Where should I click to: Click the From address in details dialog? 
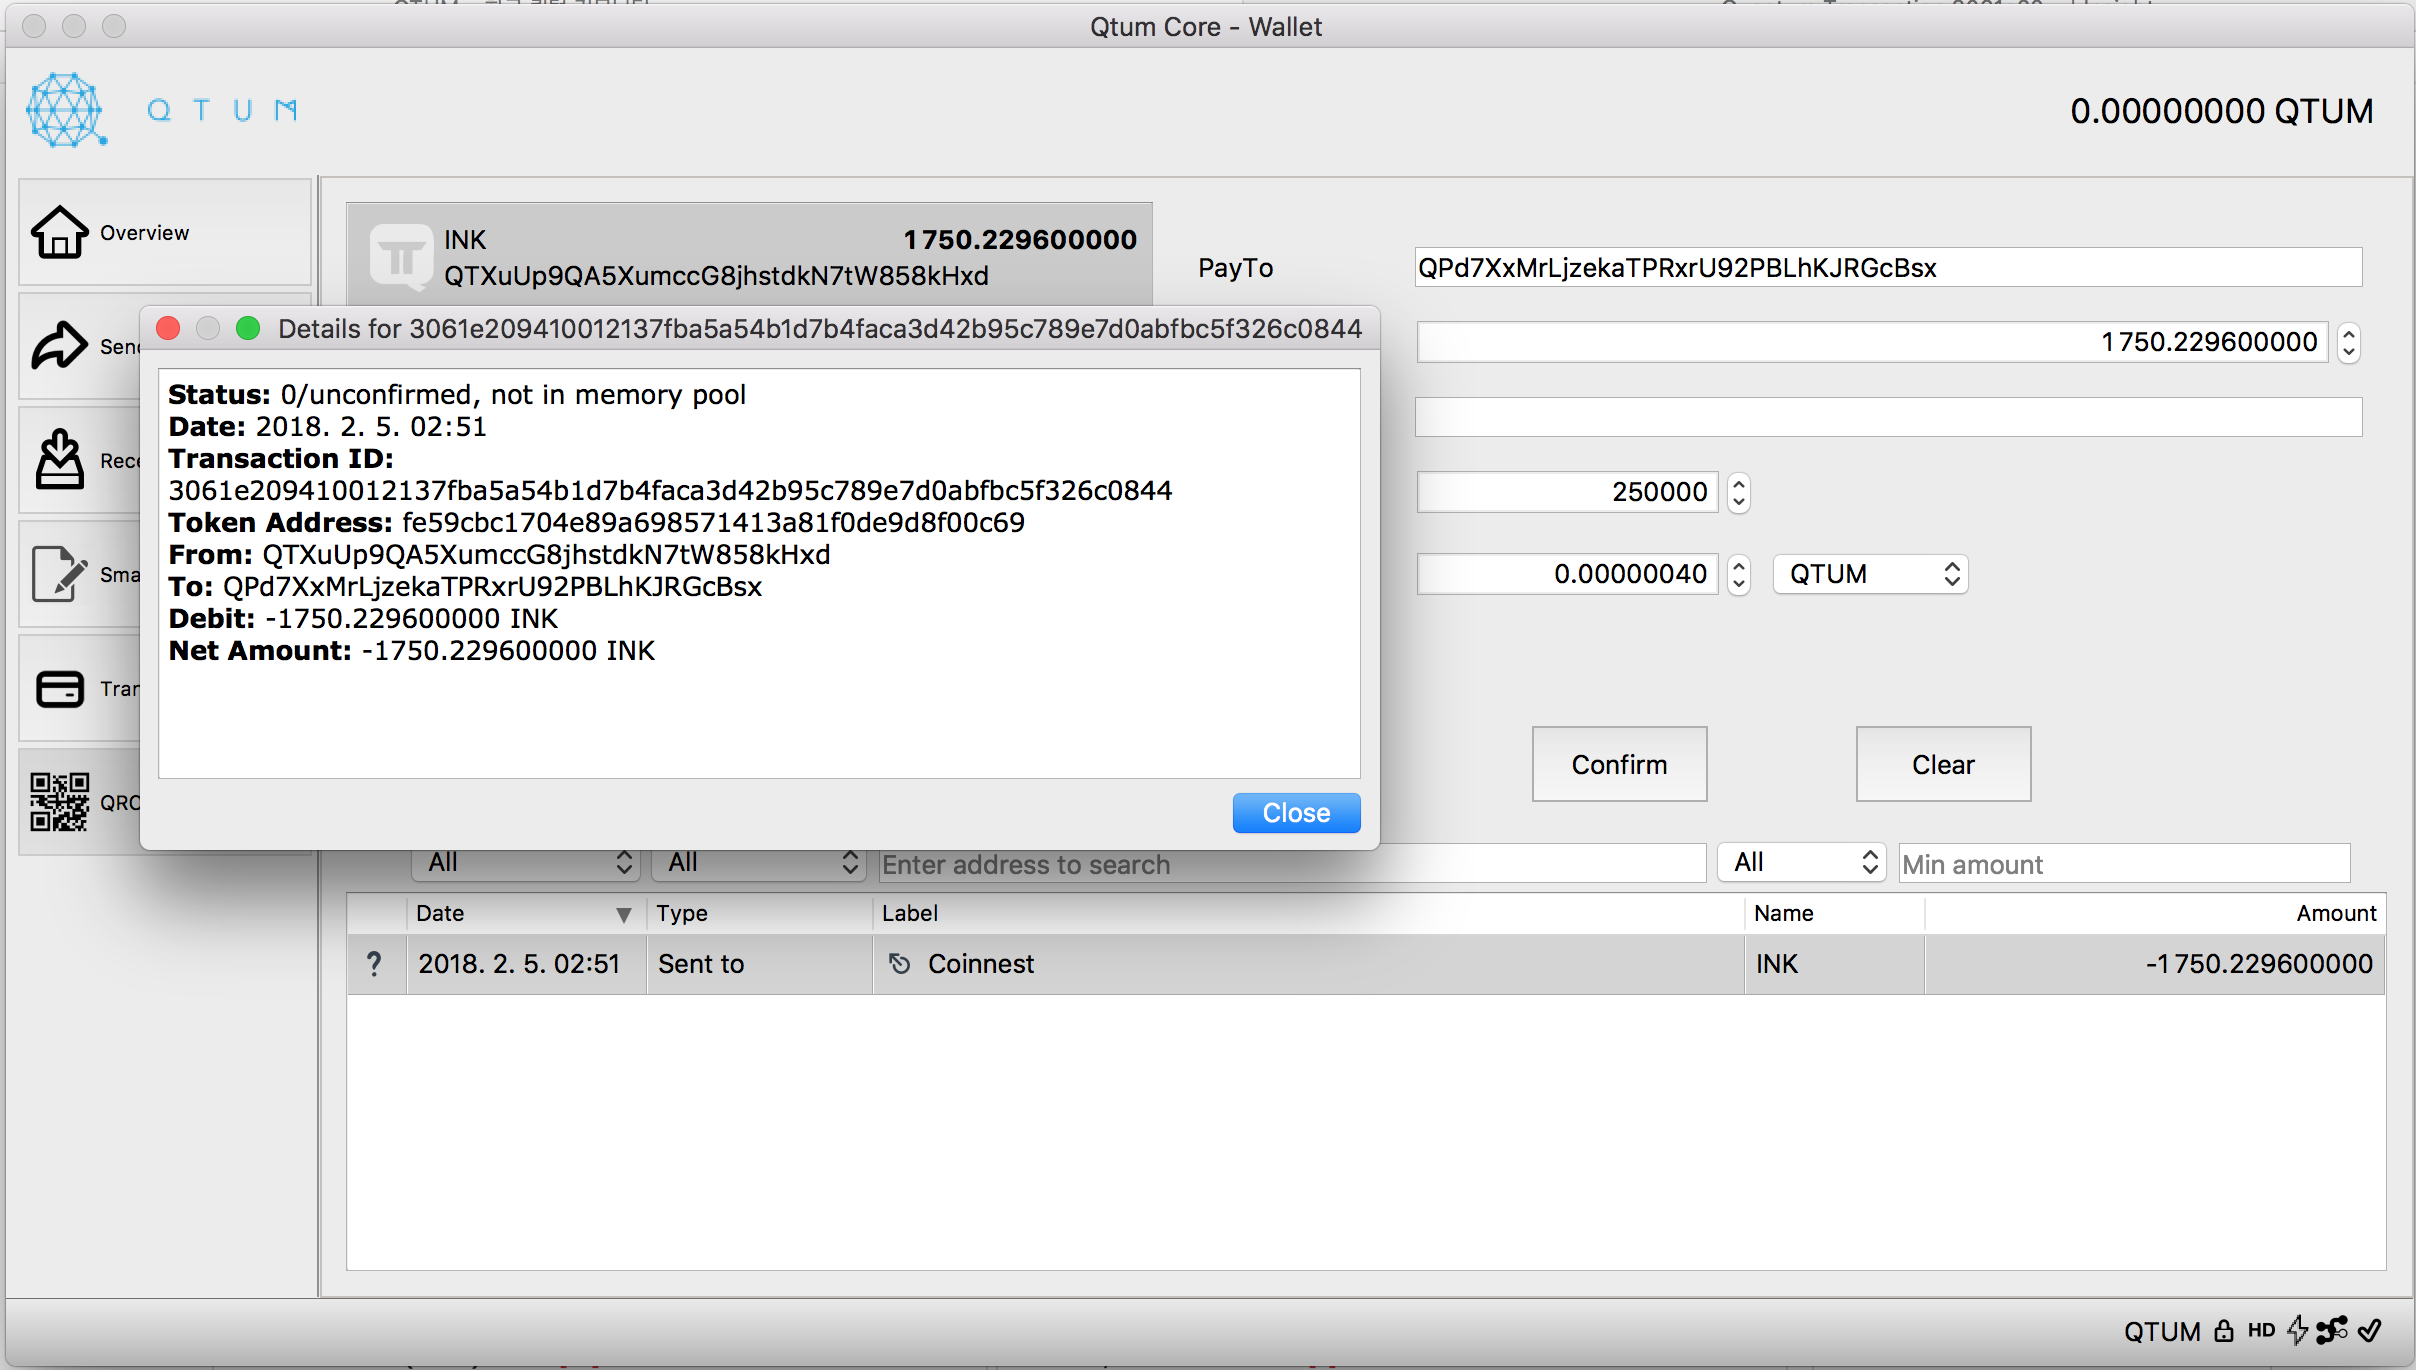(x=546, y=555)
